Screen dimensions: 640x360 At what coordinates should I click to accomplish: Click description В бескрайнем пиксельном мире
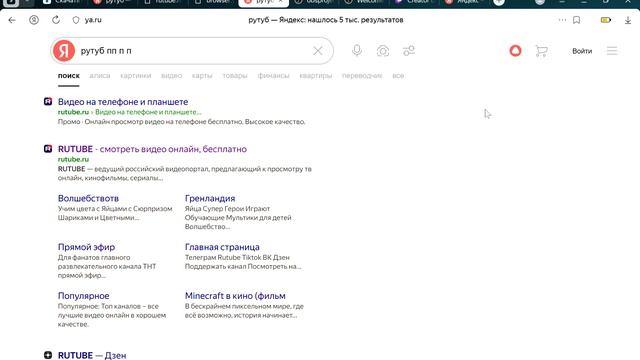244,311
